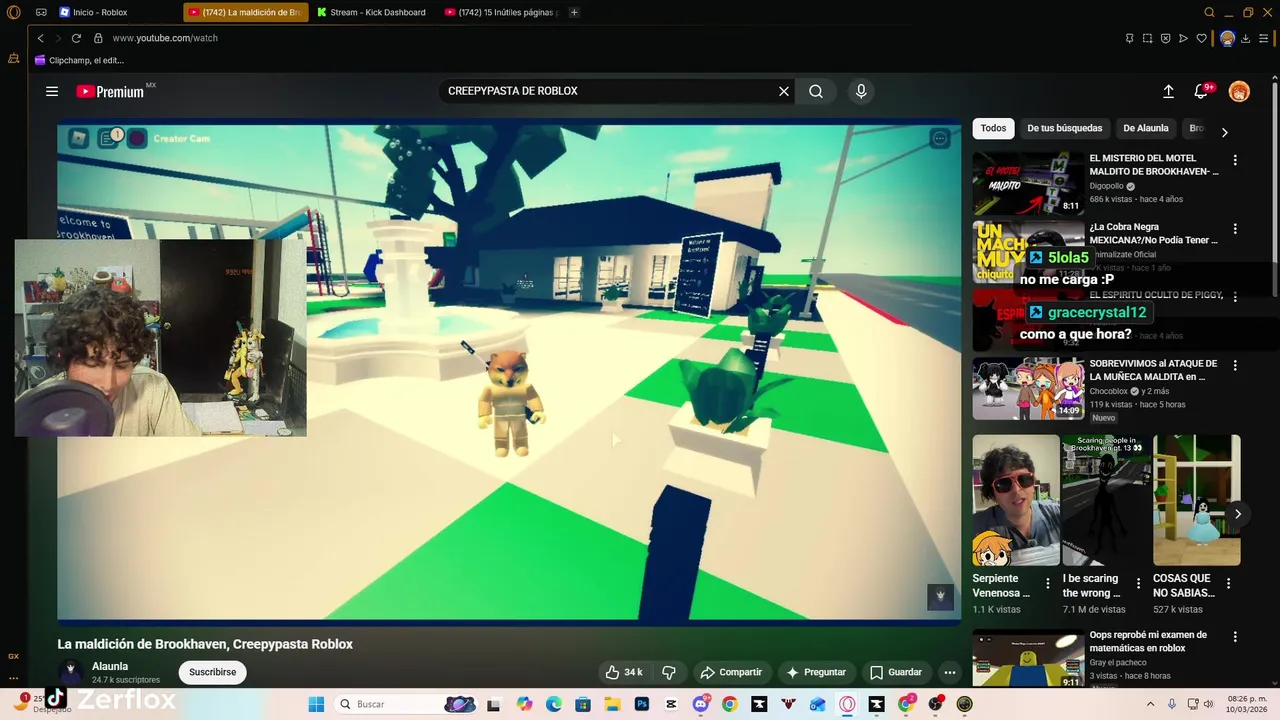This screenshot has width=1280, height=720.
Task: Open Oops reprobé mi examen title
Action: tap(1148, 641)
